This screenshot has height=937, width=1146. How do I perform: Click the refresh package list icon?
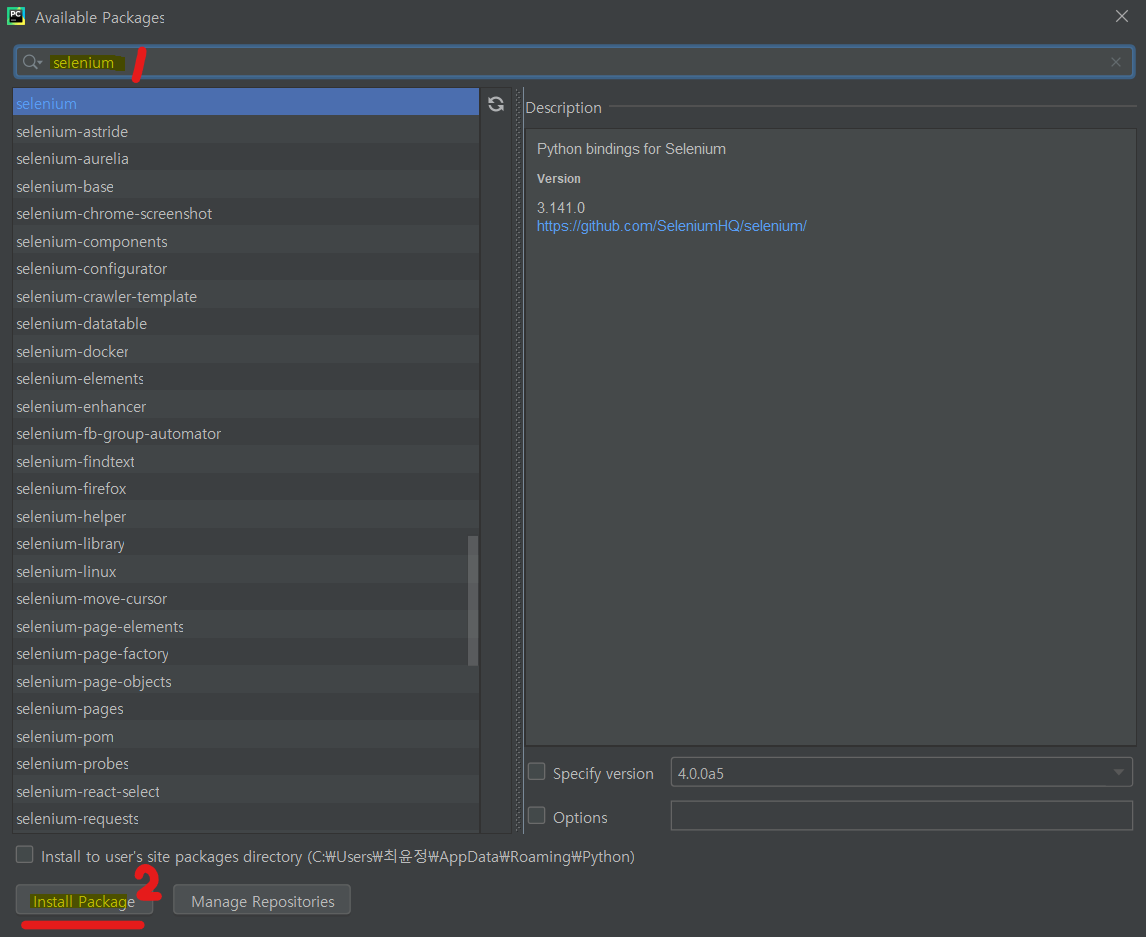(496, 104)
